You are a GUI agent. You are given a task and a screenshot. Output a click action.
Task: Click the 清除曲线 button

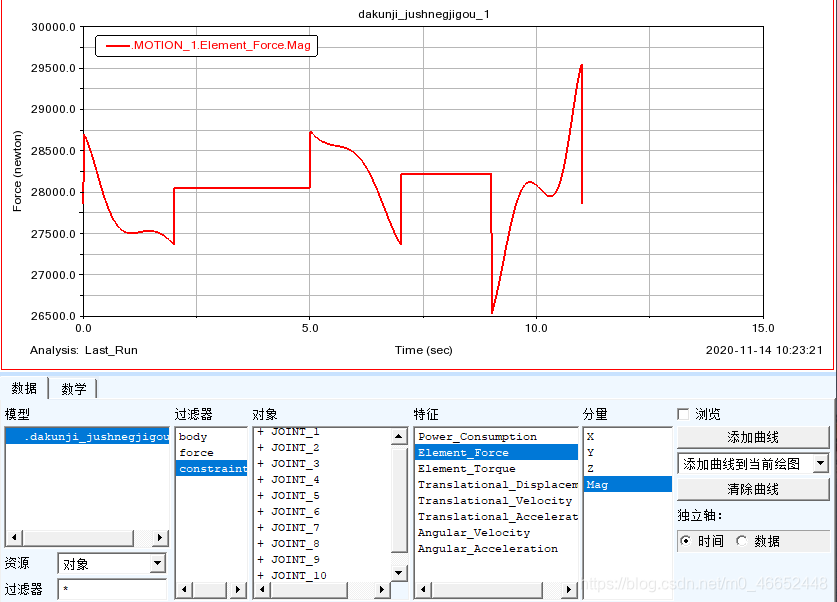[x=752, y=489]
